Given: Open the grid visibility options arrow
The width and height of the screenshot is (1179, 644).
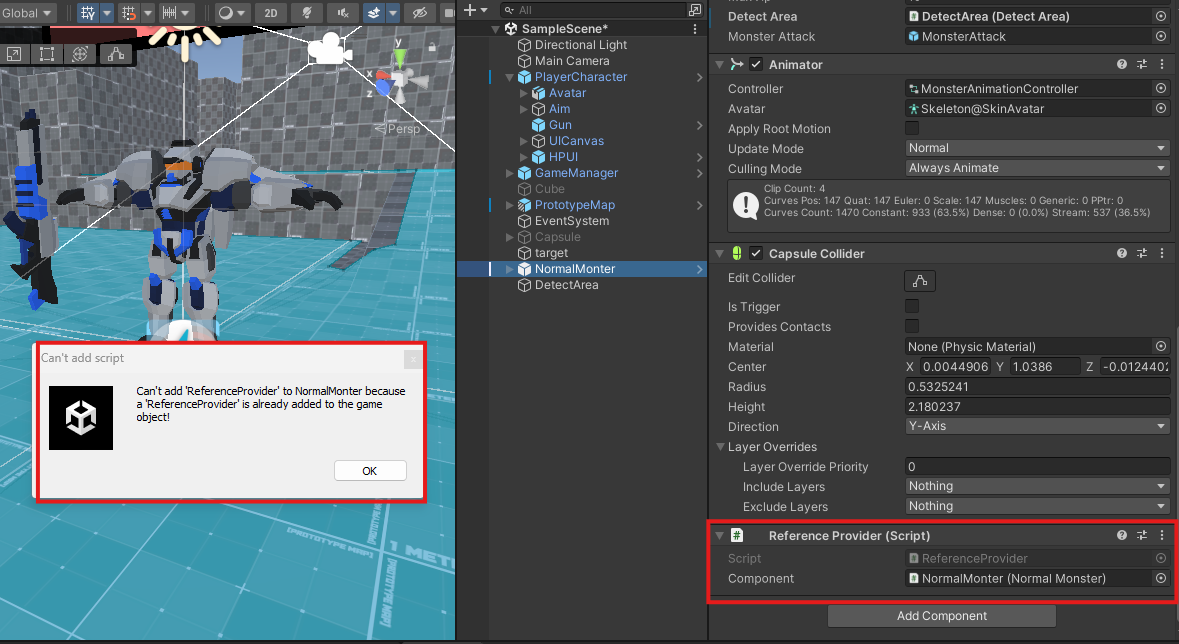Looking at the screenshot, I should pyautogui.click(x=107, y=13).
